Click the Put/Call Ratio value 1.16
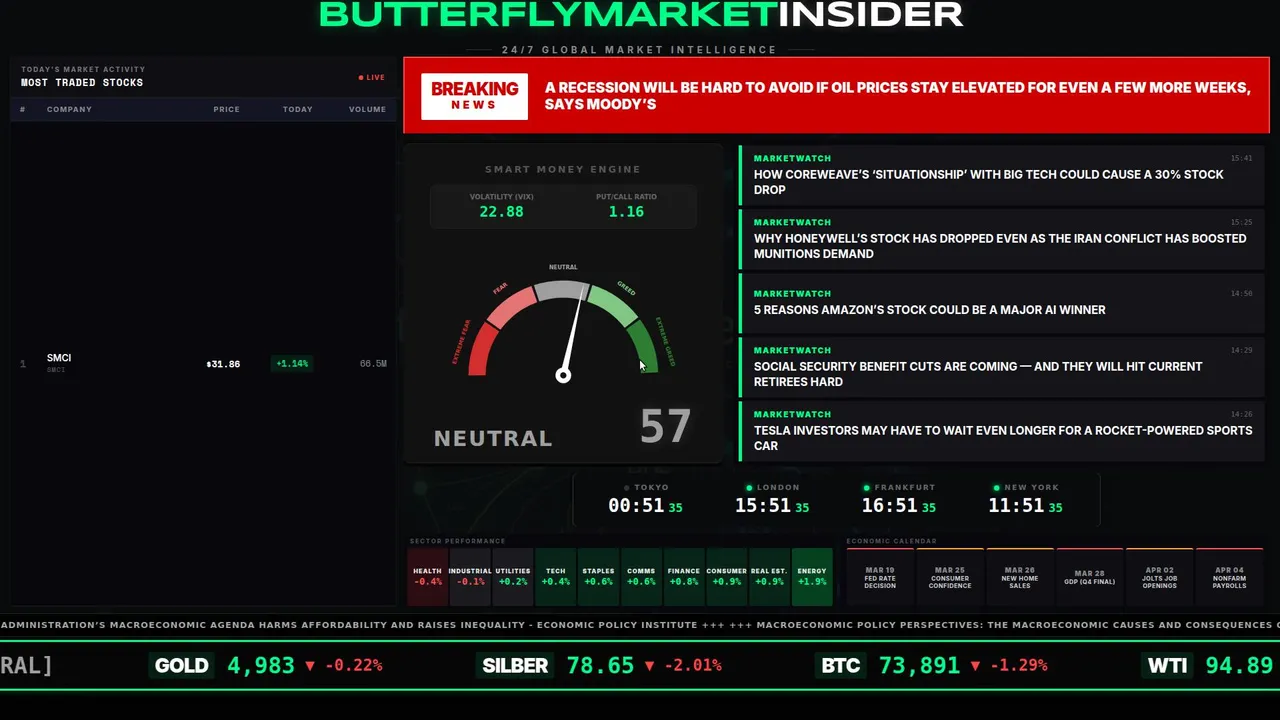 626,212
